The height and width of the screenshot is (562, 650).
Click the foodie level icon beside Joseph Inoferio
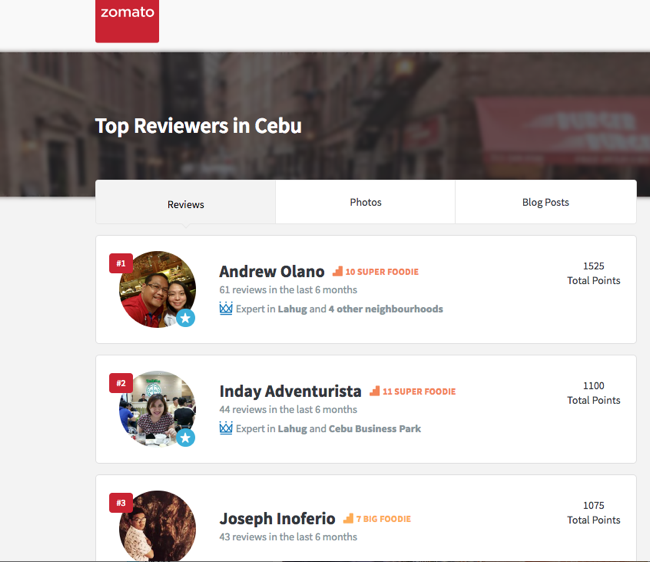(x=348, y=518)
